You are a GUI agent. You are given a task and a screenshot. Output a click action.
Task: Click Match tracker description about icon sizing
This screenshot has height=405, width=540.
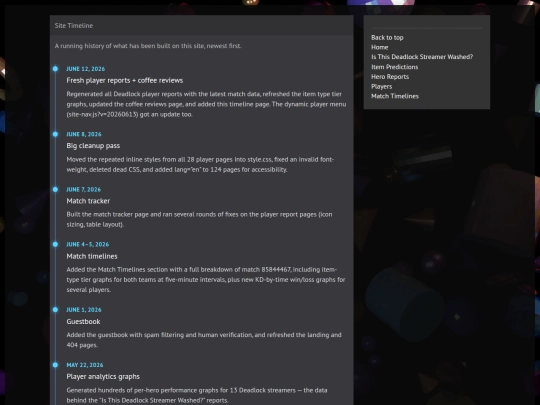[199, 219]
